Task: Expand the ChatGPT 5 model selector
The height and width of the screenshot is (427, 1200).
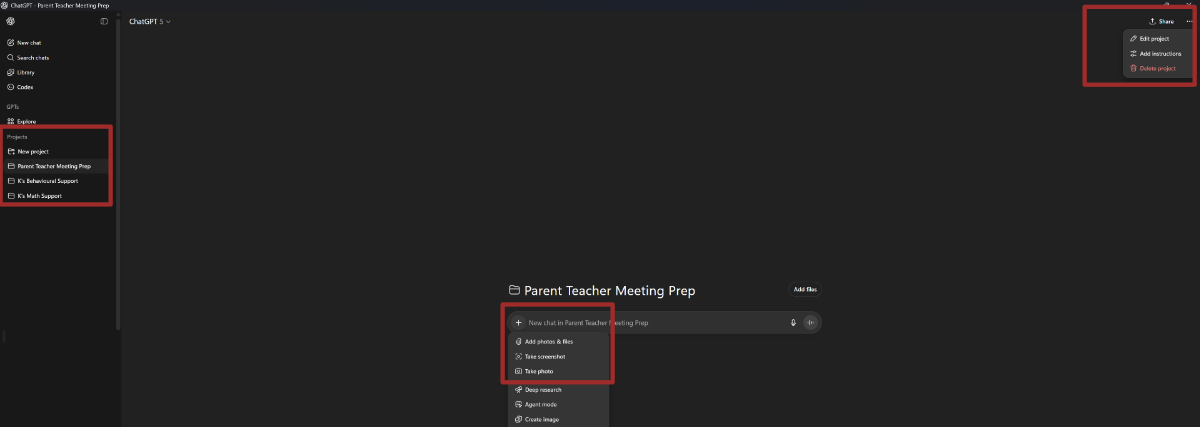Action: pyautogui.click(x=150, y=21)
